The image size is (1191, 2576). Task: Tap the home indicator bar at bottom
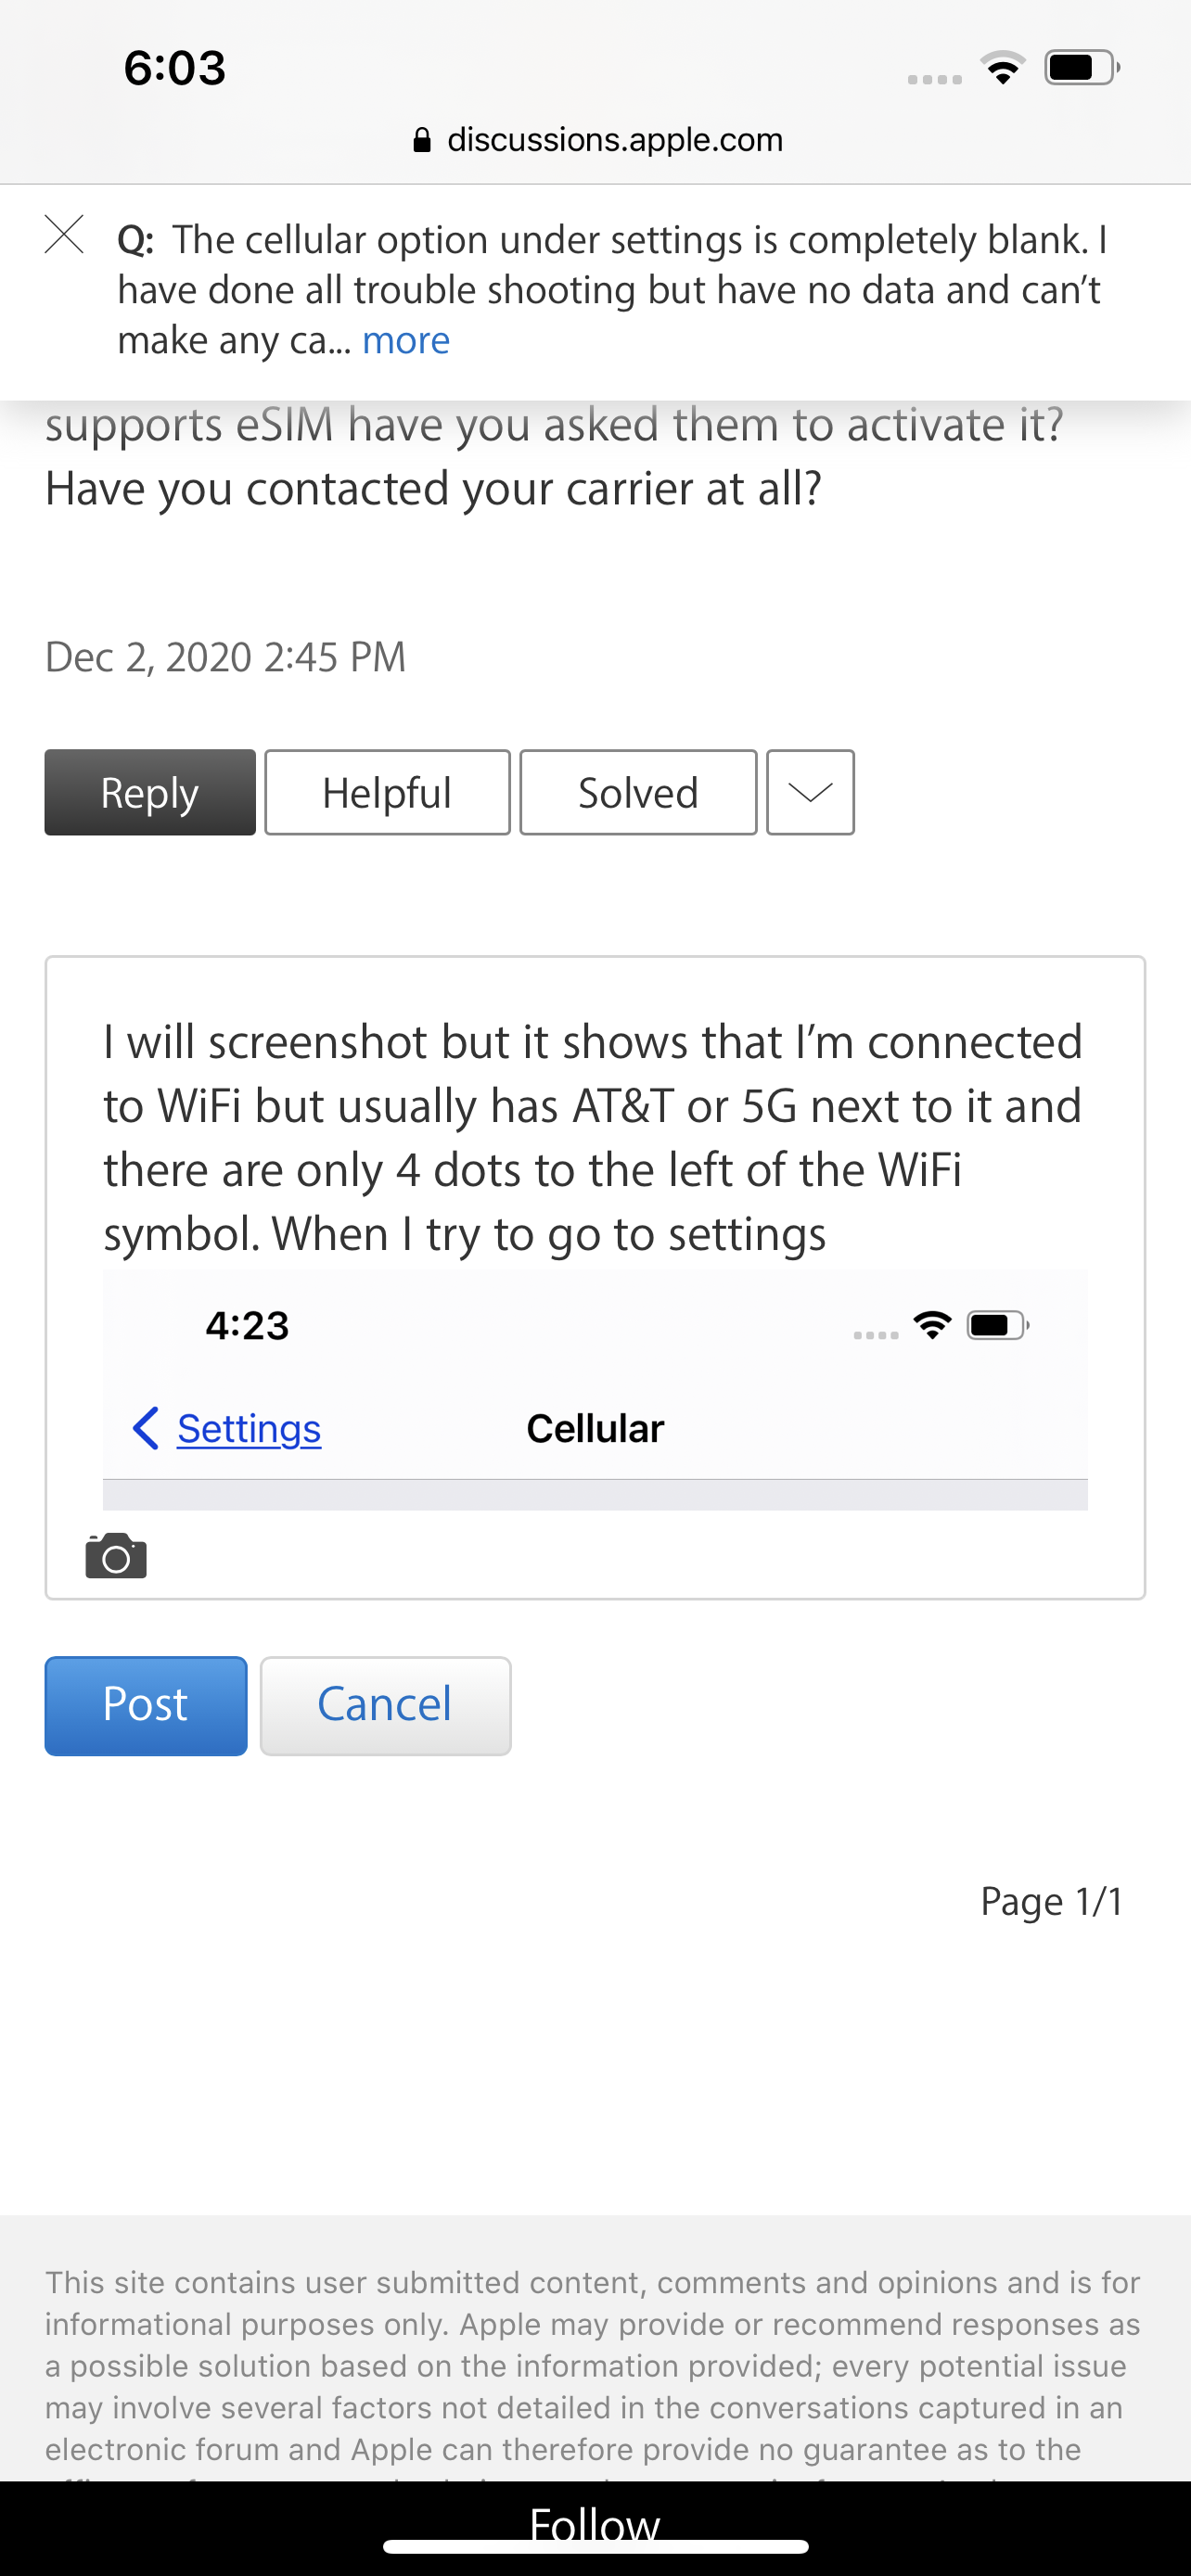pyautogui.click(x=595, y=2546)
